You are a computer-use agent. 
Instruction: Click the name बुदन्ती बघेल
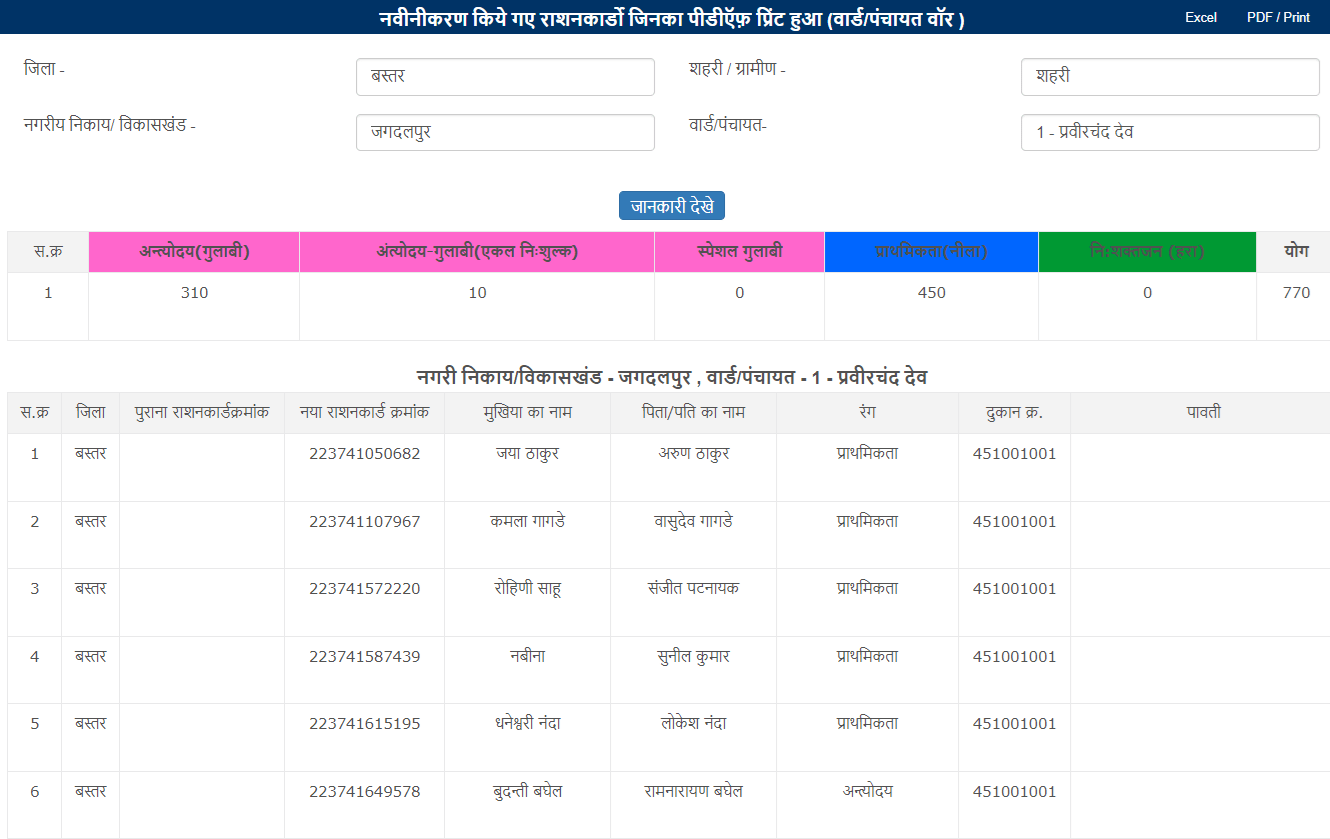click(527, 792)
